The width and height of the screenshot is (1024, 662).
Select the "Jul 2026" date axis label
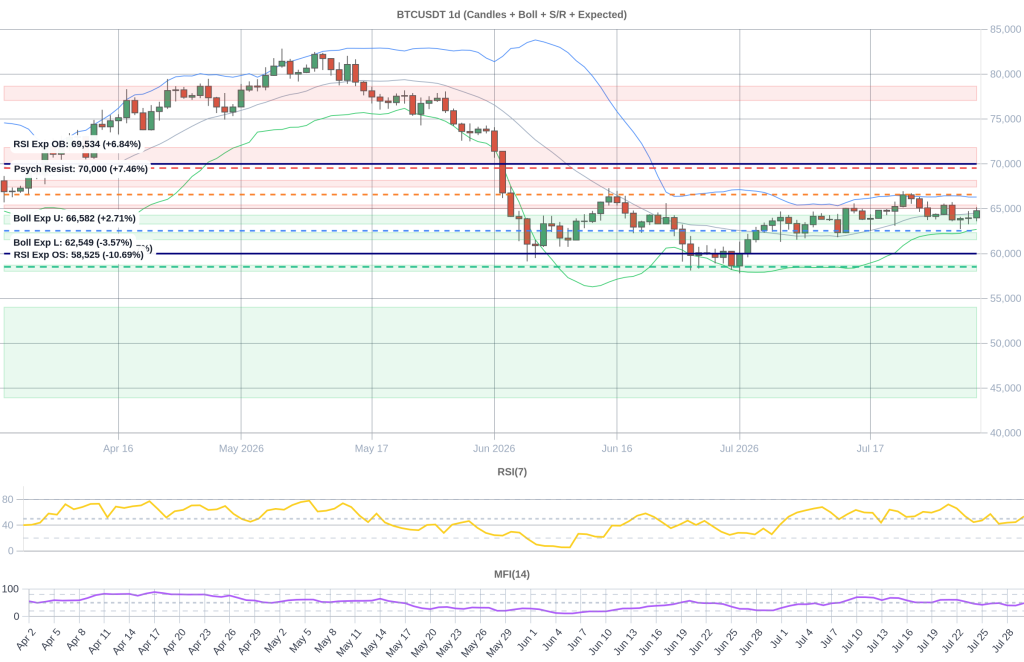(739, 449)
